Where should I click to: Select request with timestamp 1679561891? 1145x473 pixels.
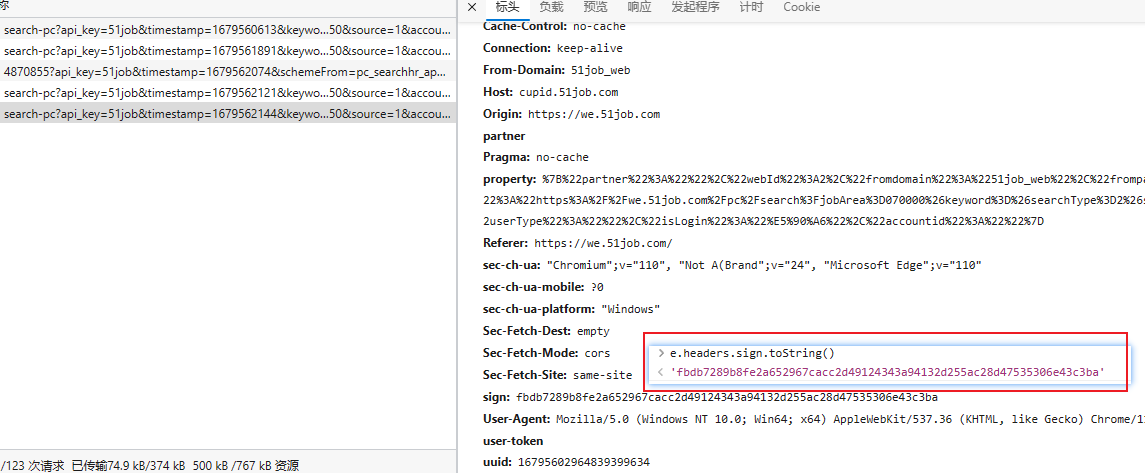tap(227, 51)
